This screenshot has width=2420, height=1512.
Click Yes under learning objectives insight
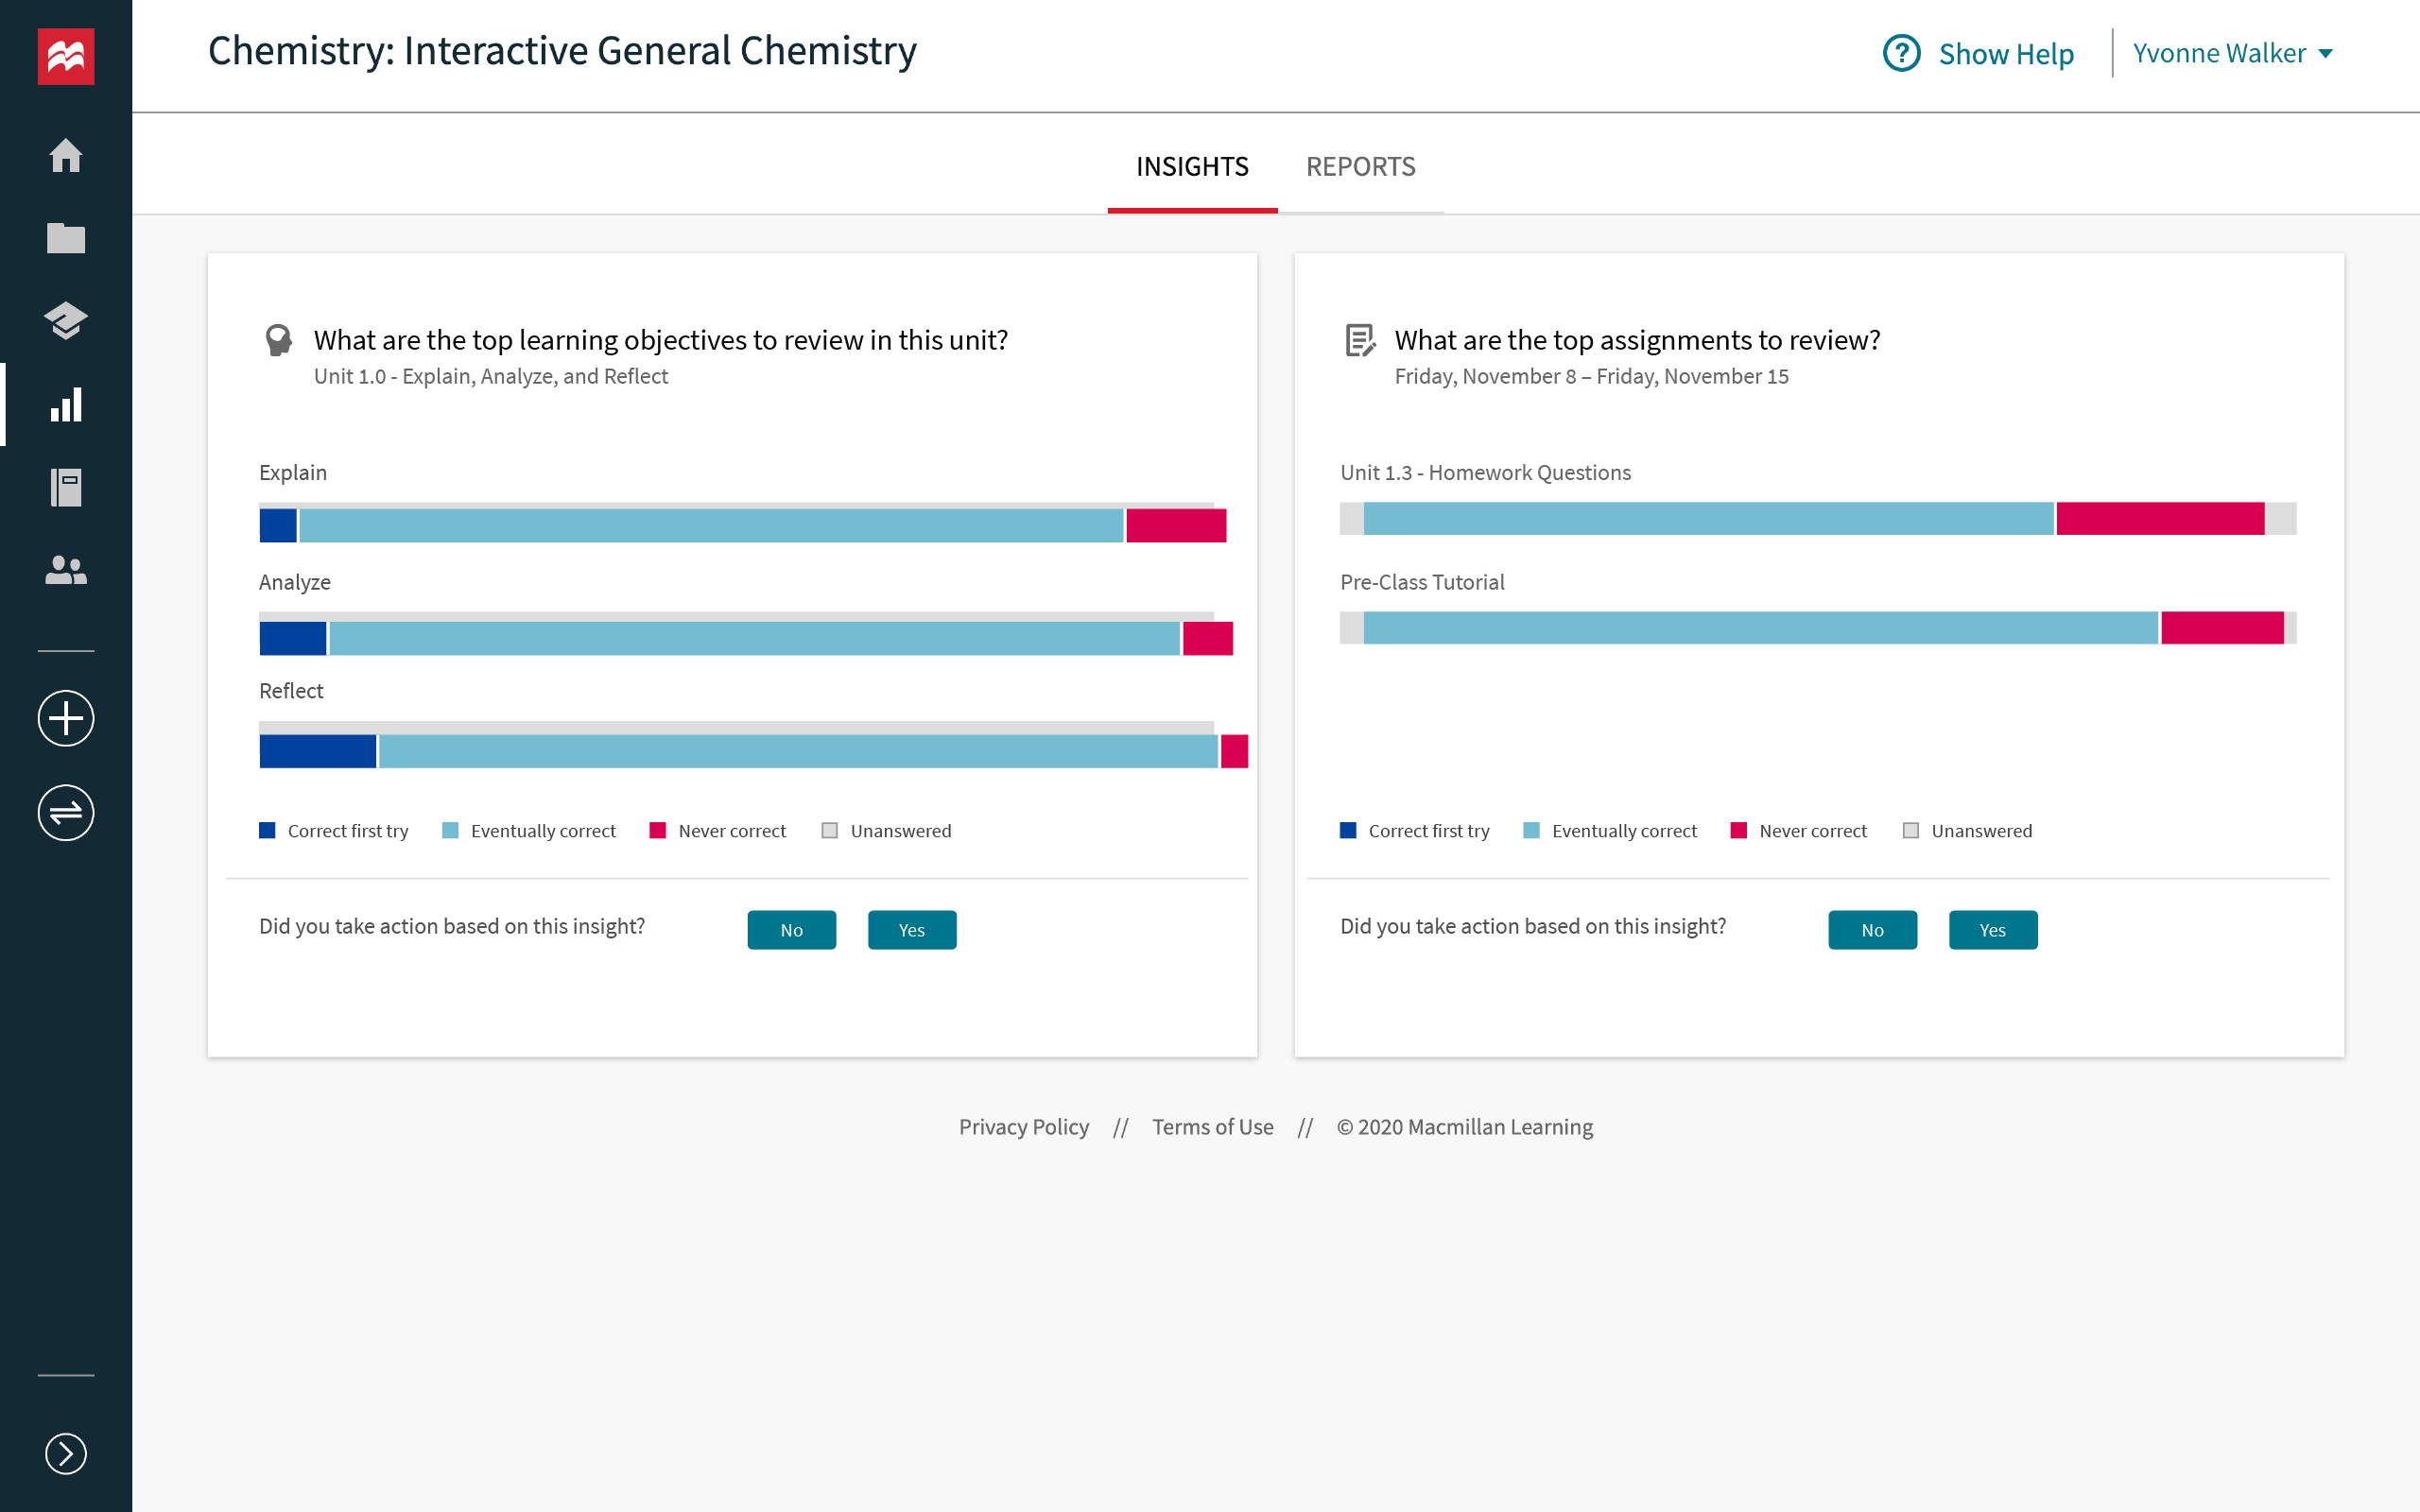[912, 930]
